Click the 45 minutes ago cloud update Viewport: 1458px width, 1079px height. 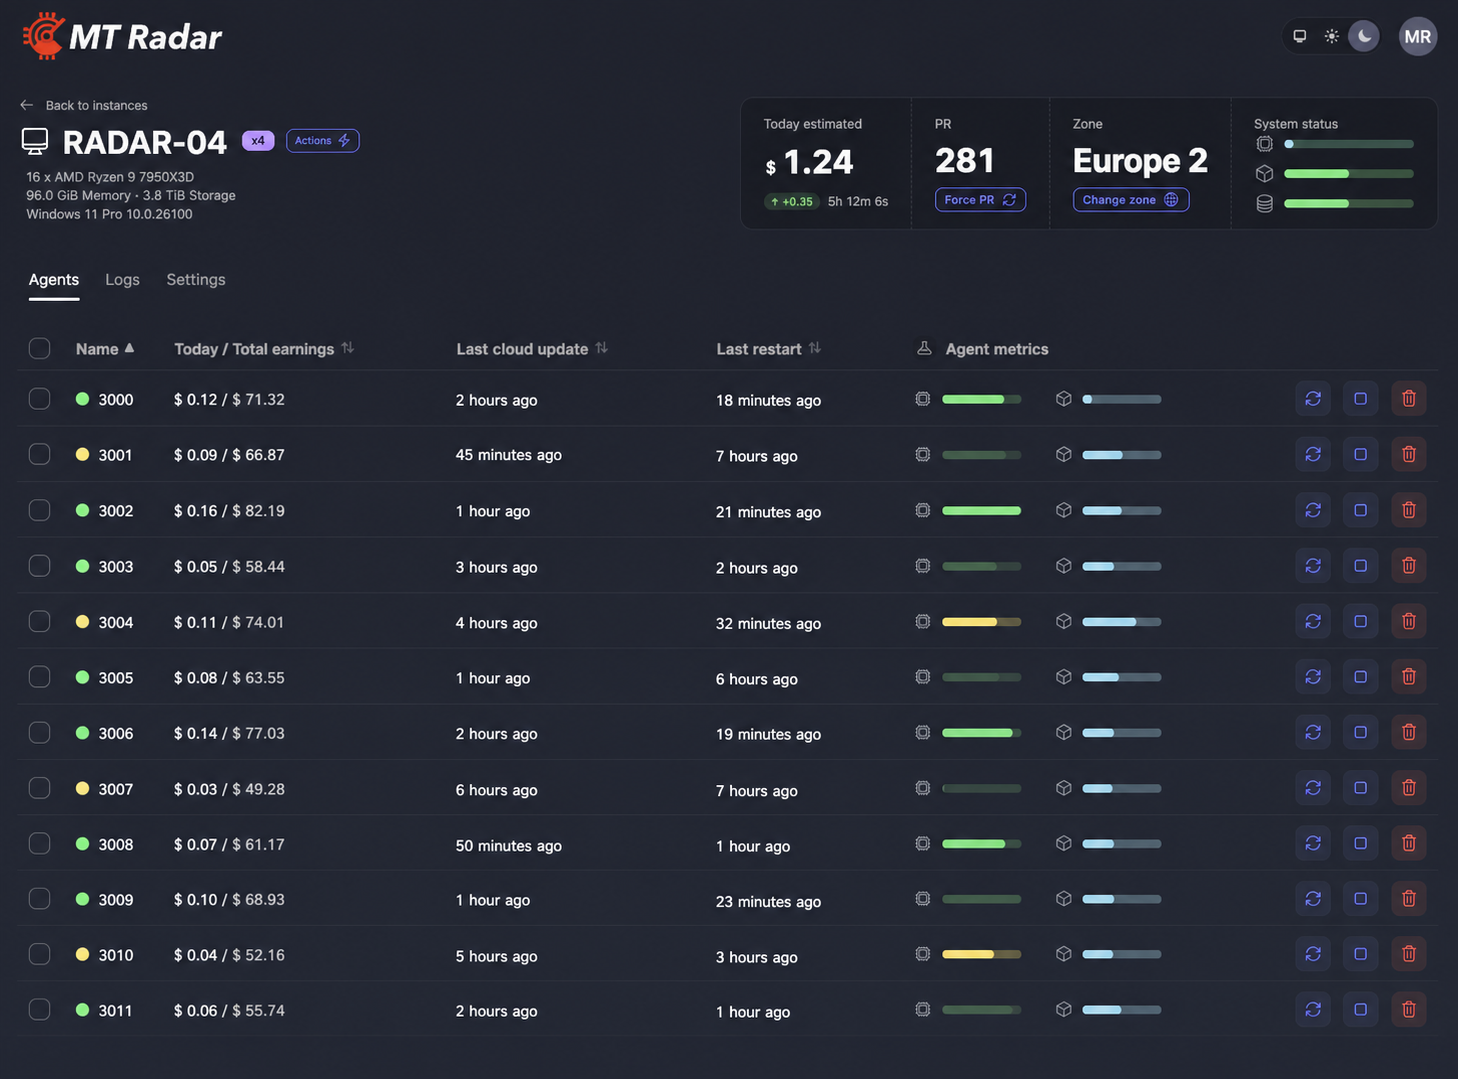coord(508,455)
